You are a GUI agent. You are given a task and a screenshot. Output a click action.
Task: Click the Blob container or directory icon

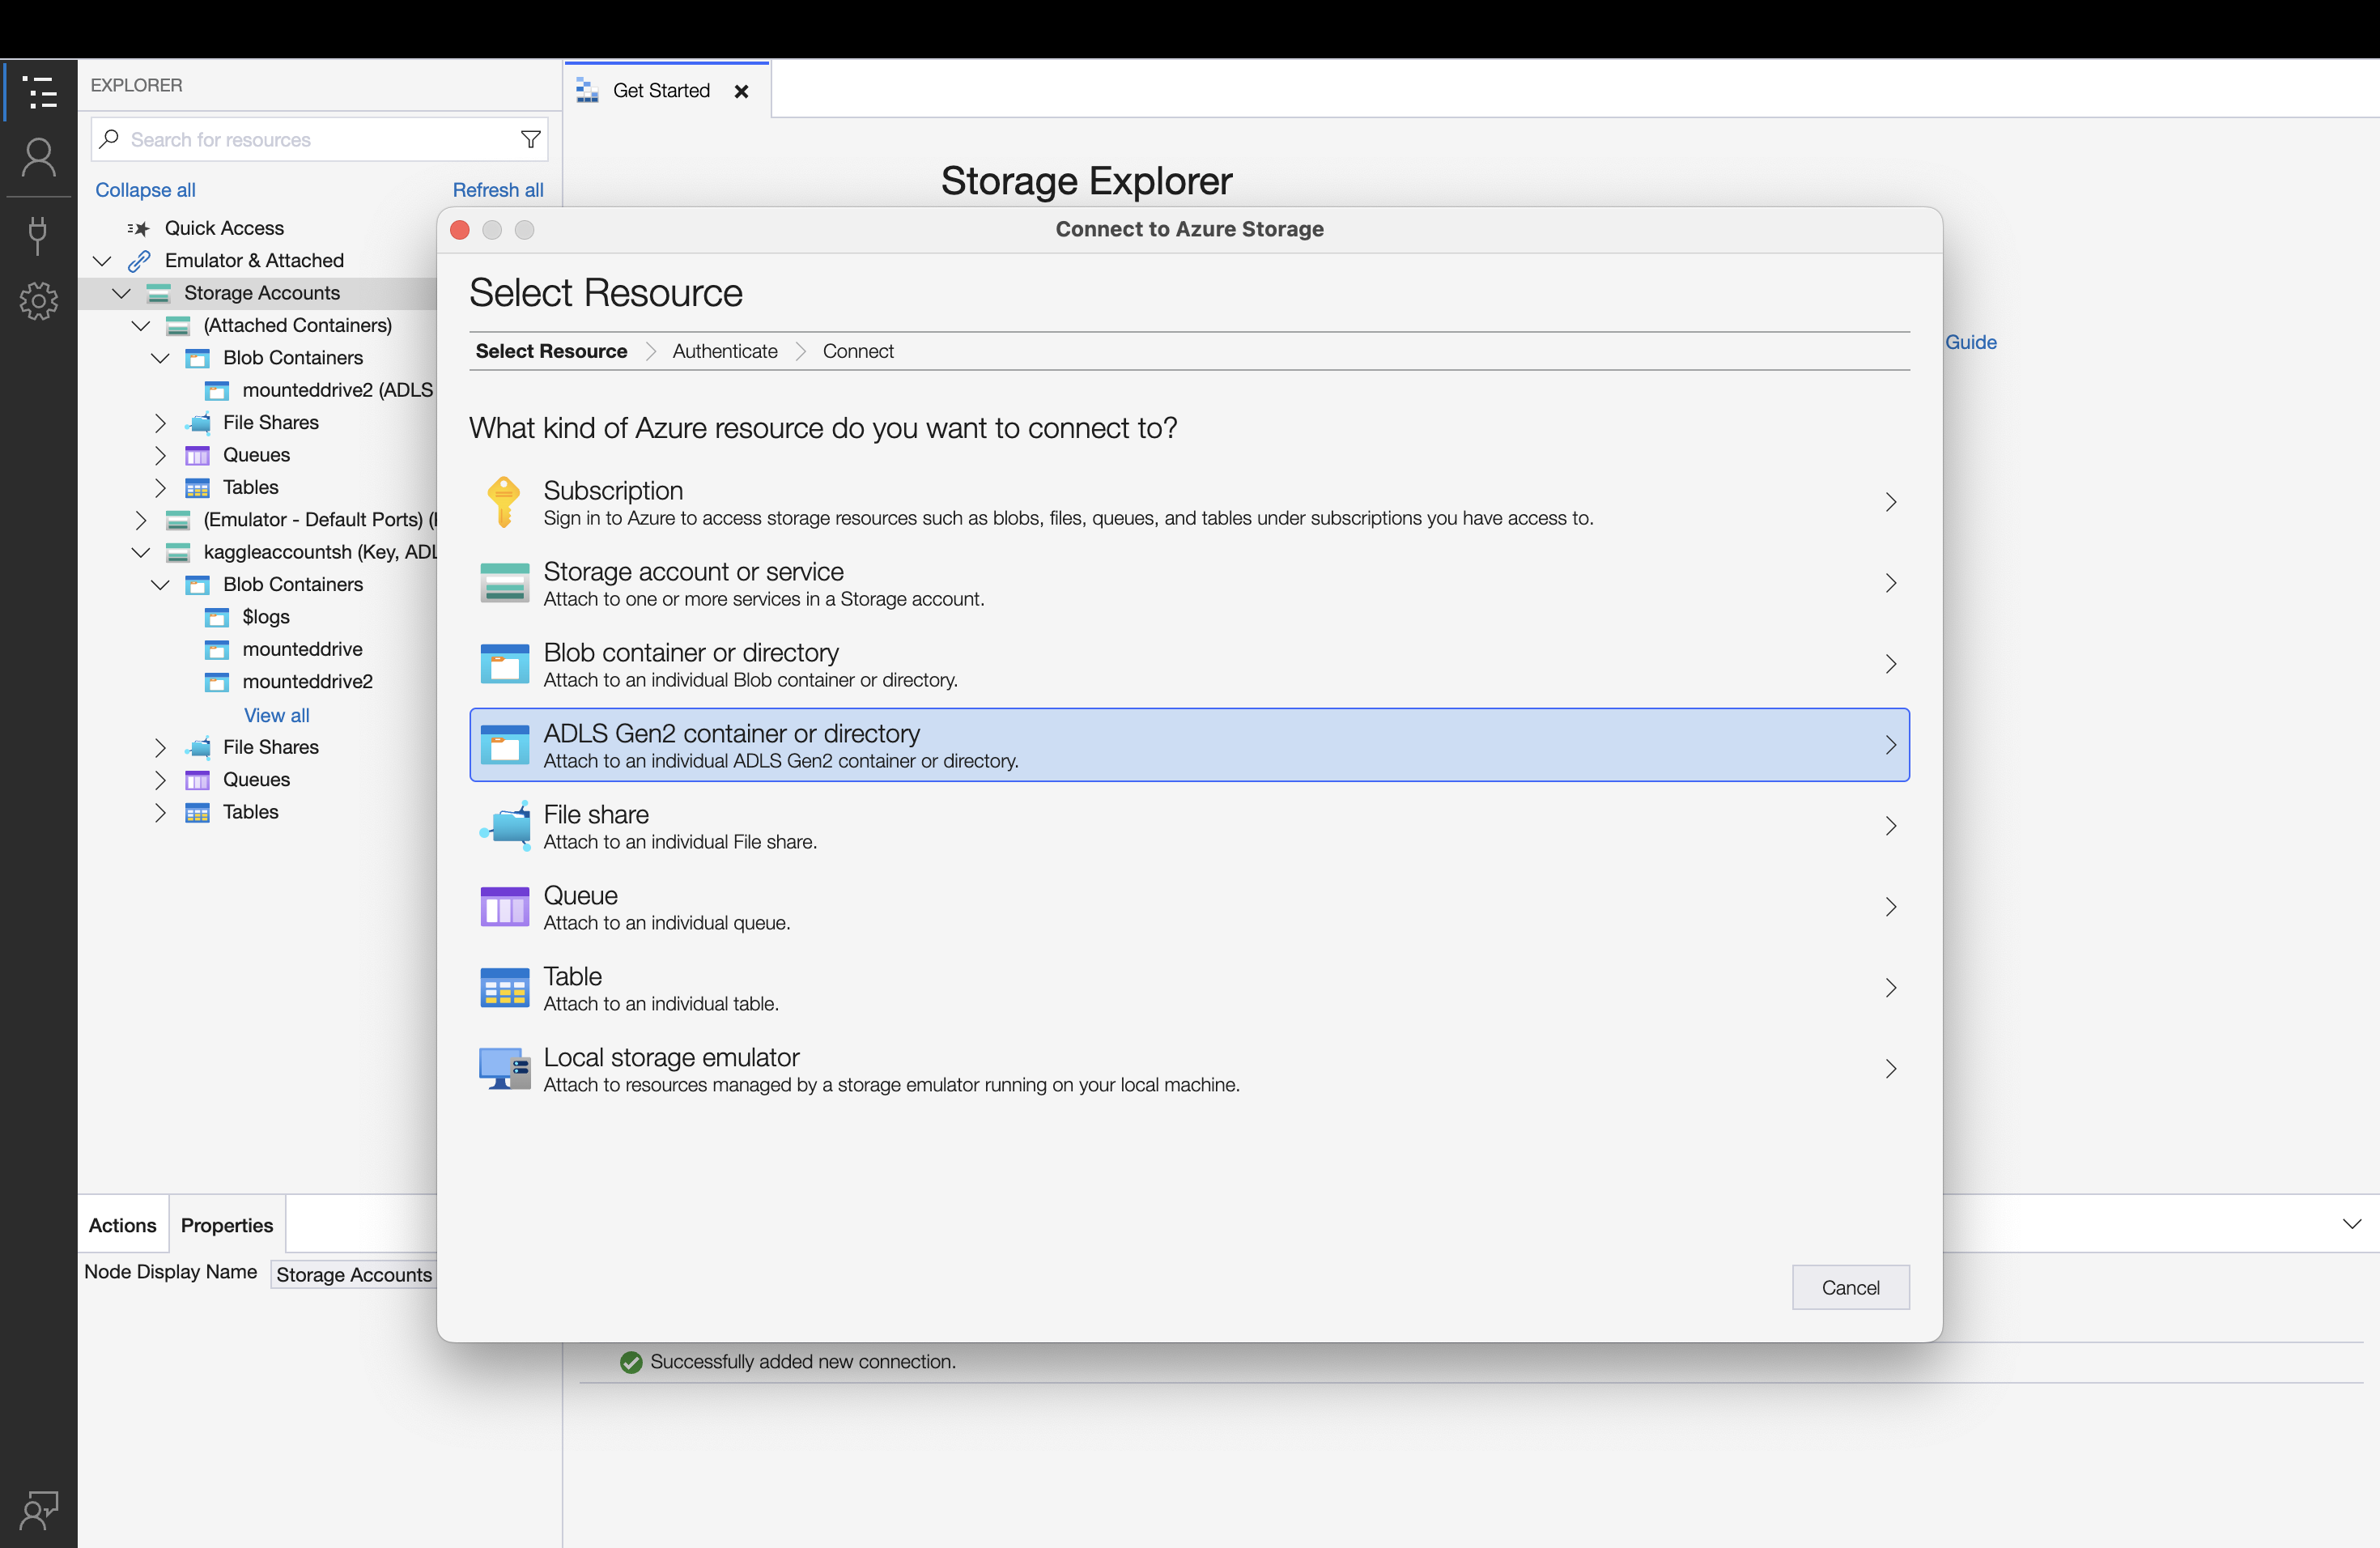coord(504,664)
